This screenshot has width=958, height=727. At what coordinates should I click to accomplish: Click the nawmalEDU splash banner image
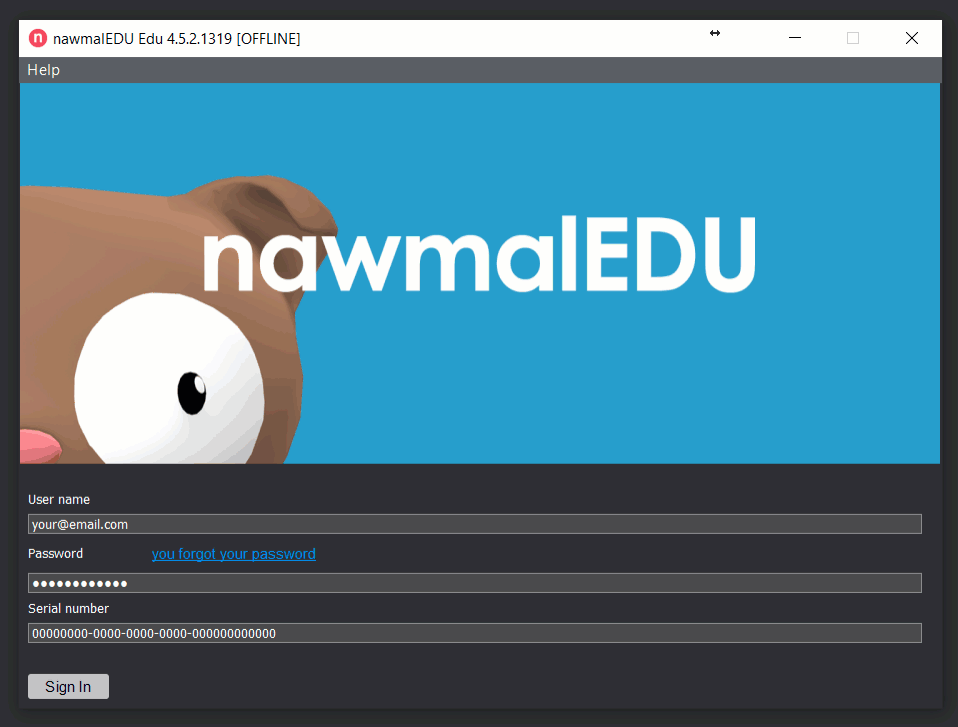tap(480, 273)
